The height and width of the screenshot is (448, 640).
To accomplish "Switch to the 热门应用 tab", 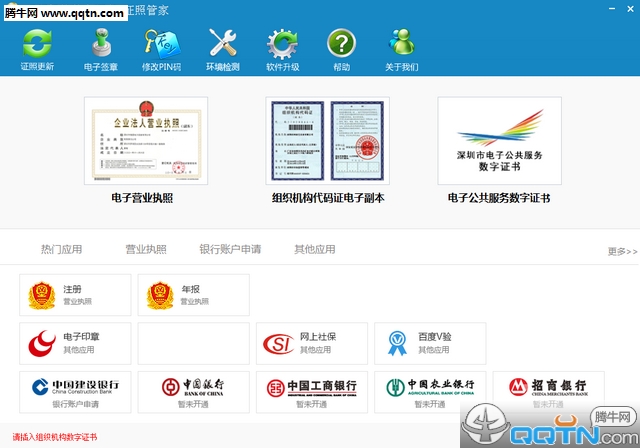I will (62, 249).
